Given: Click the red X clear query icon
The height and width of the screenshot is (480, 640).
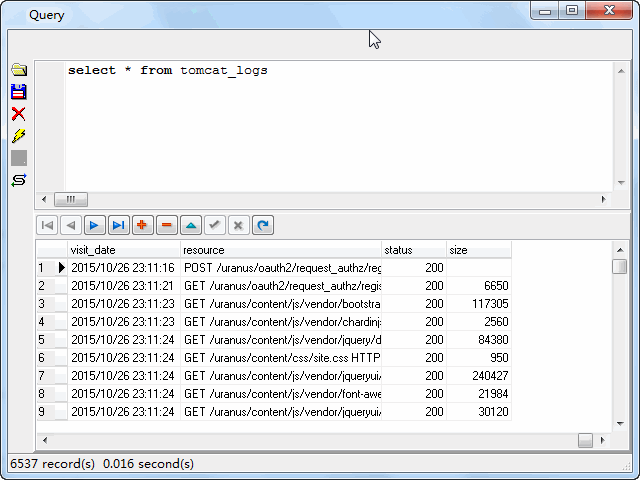Looking at the screenshot, I should point(18,114).
